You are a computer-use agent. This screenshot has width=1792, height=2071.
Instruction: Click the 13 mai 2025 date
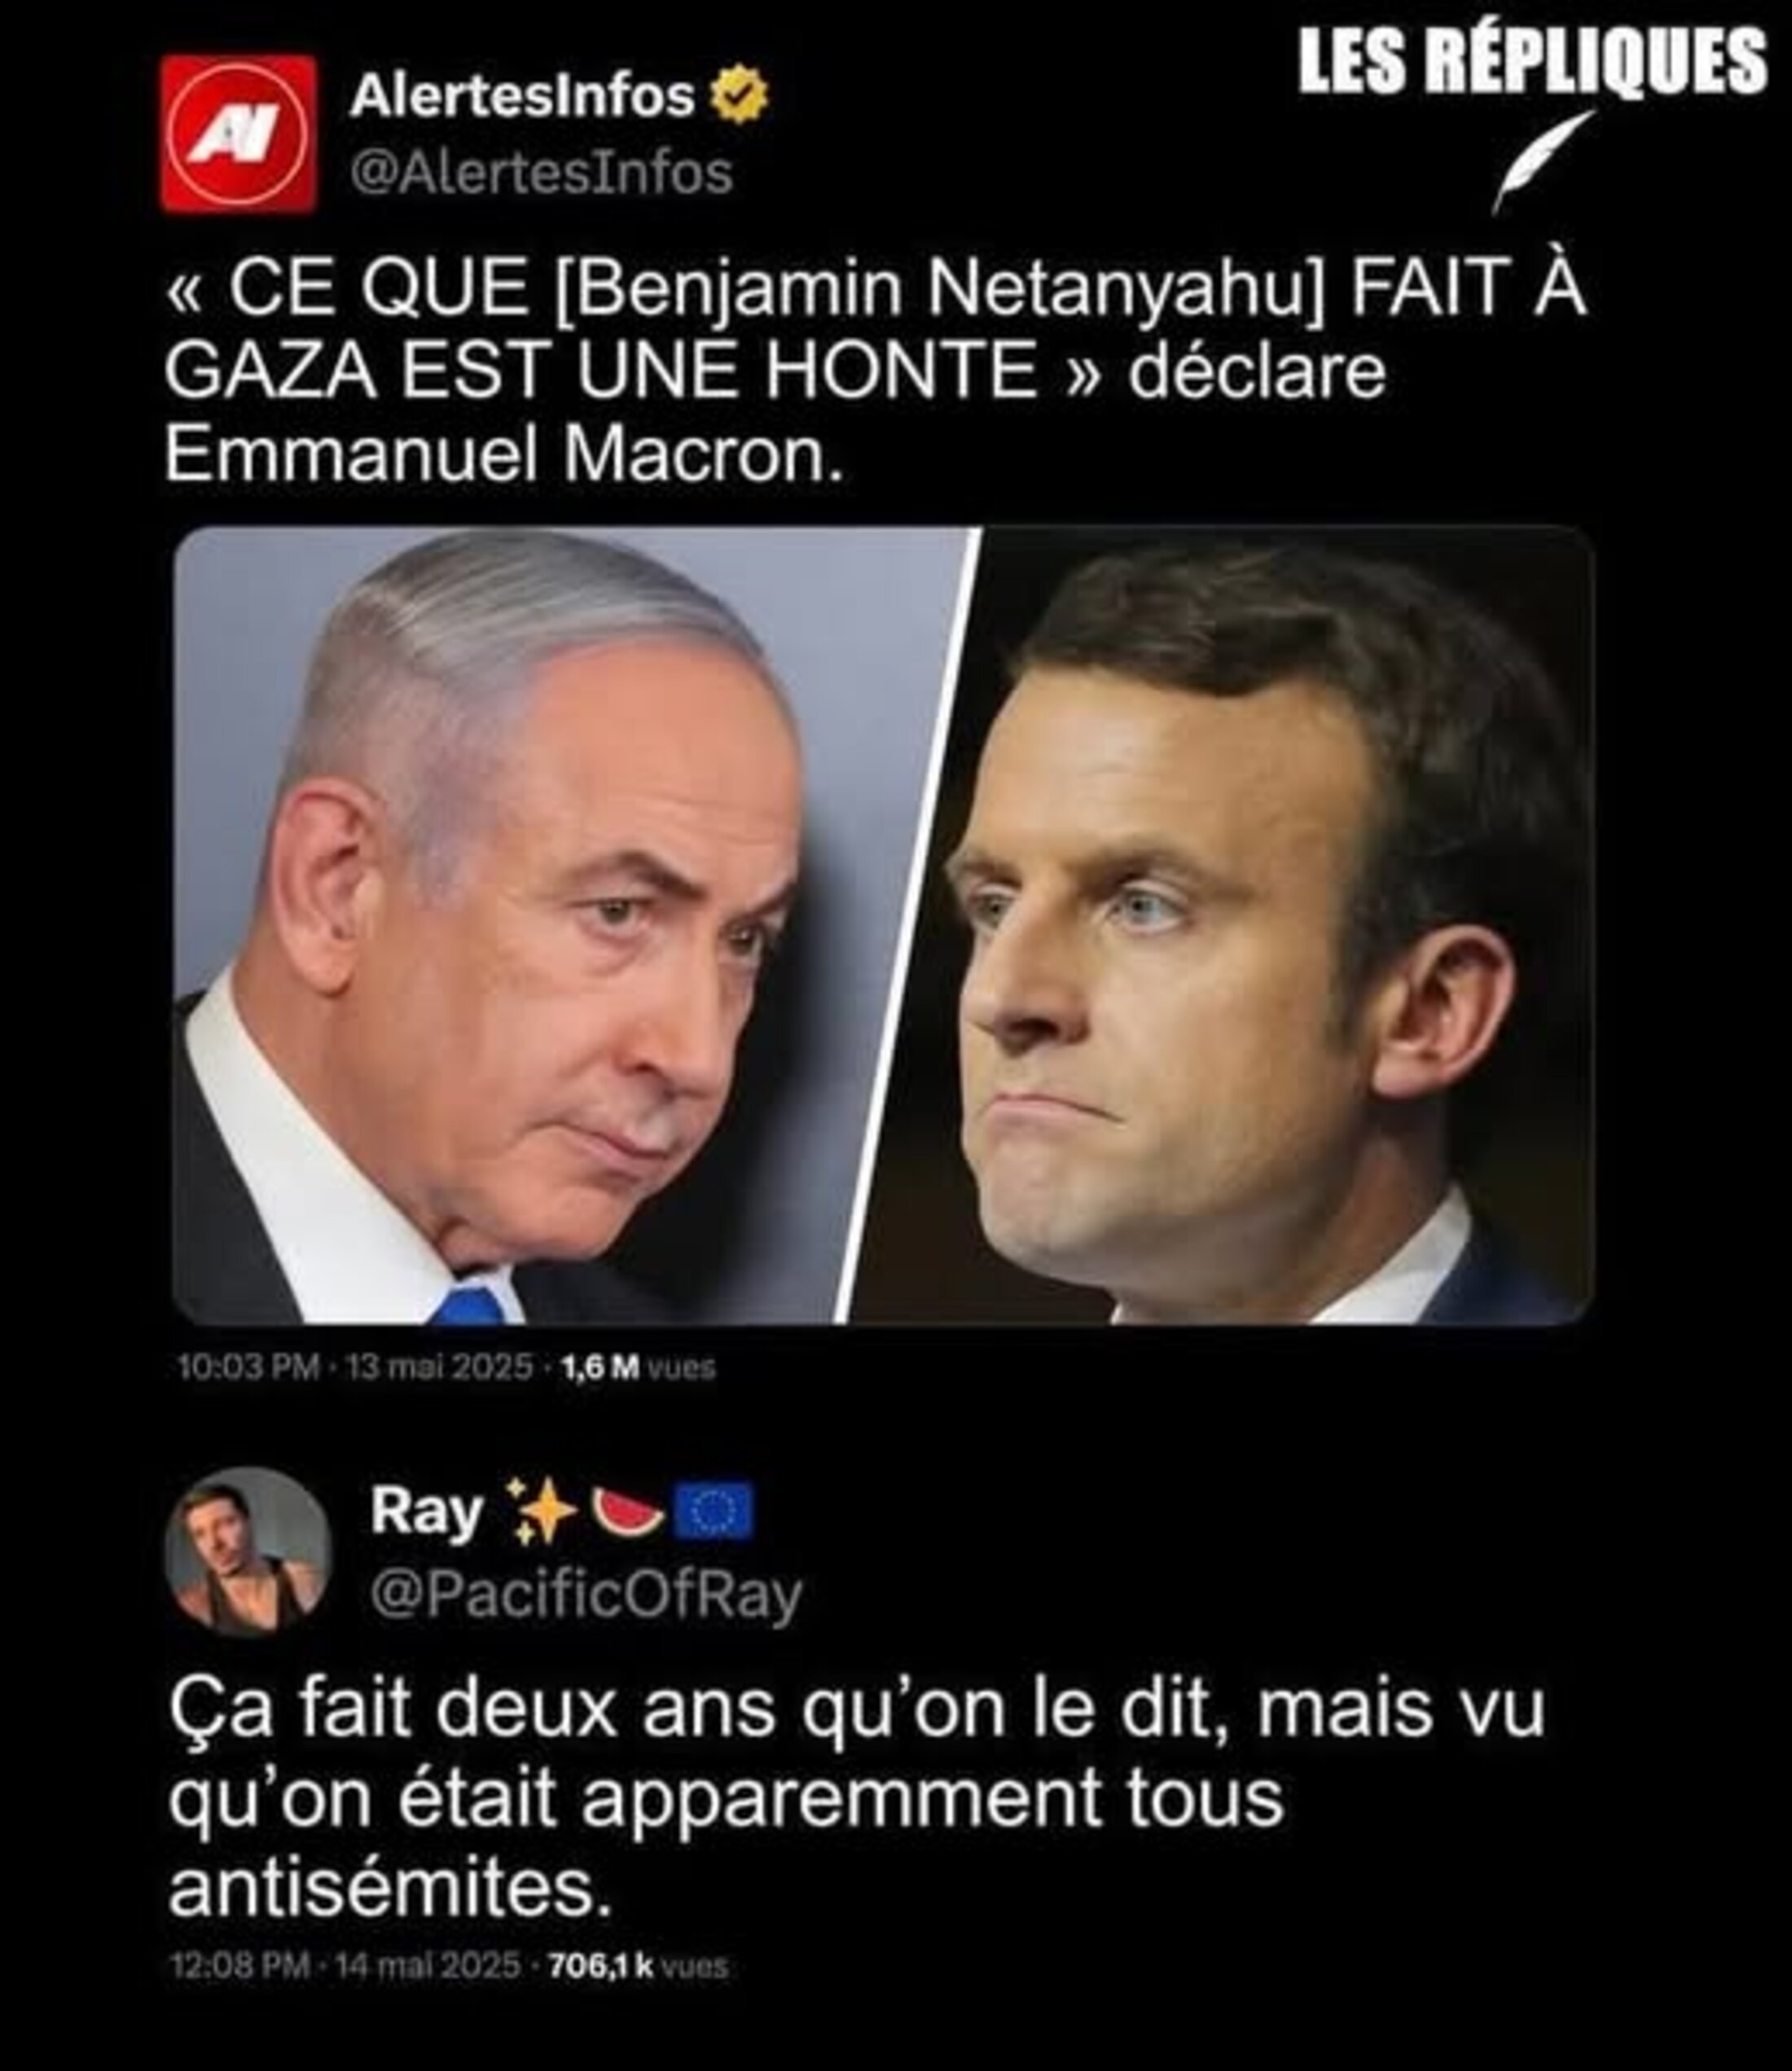point(438,1366)
